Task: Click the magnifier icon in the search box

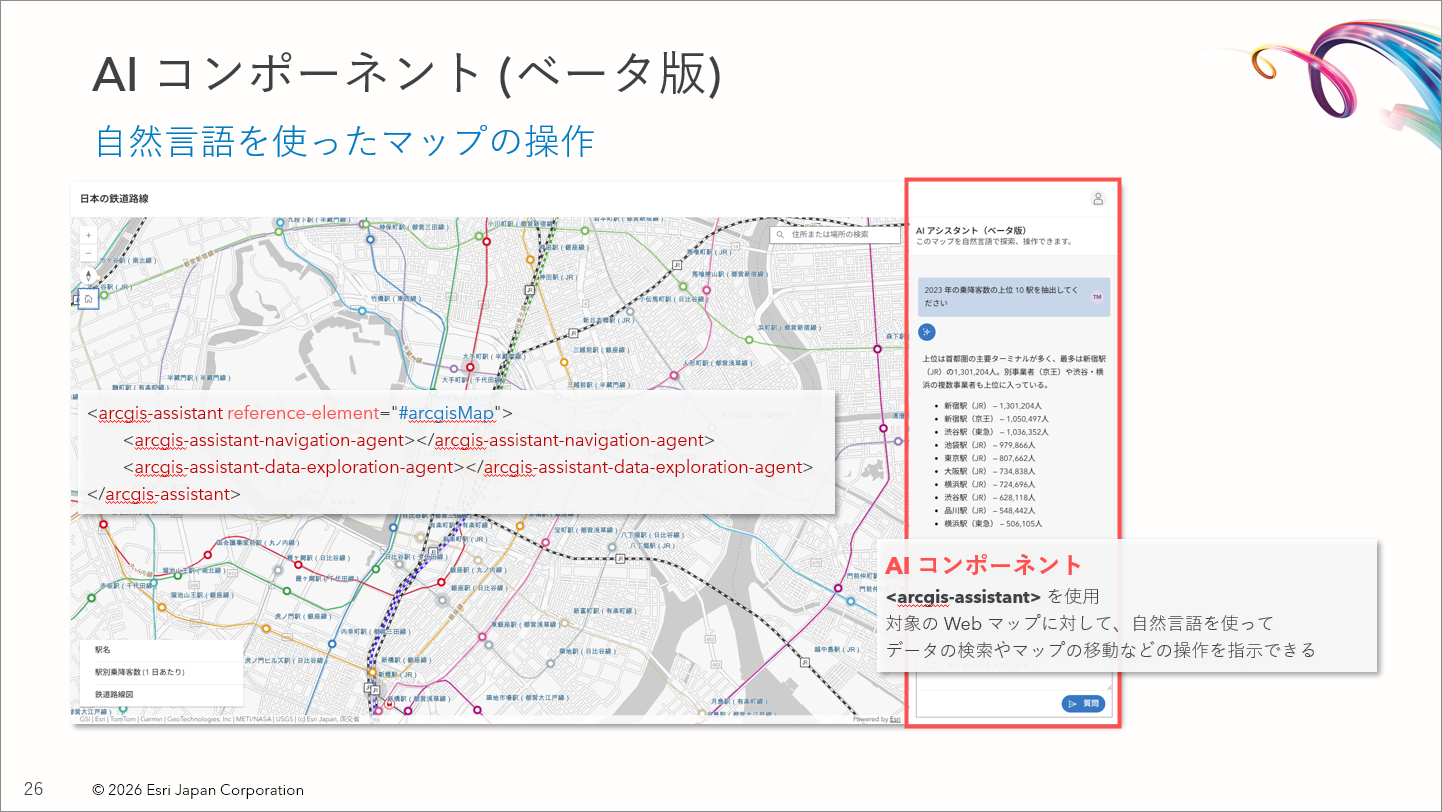Action: [x=780, y=234]
